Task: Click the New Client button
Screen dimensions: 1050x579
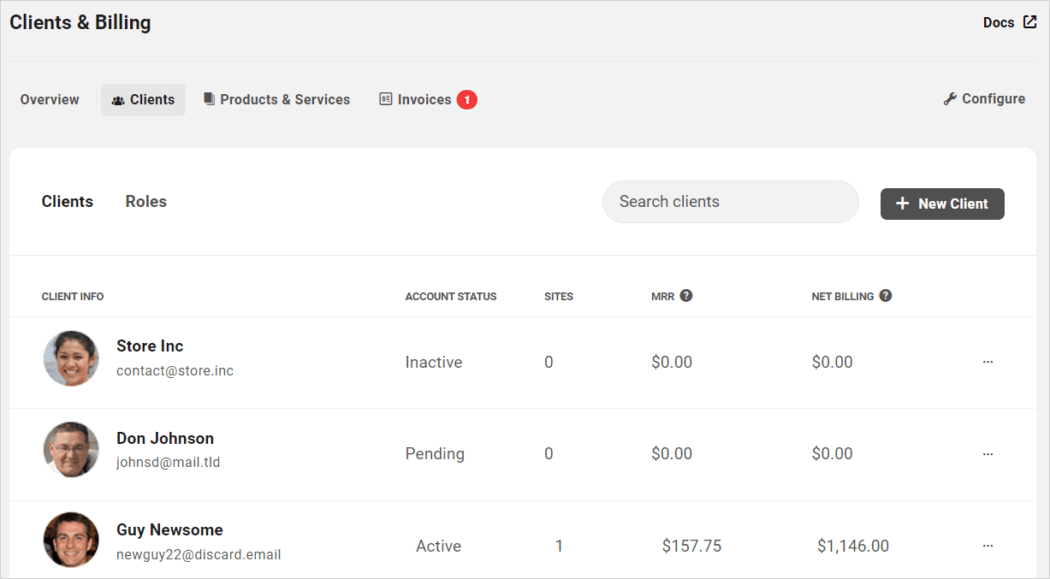Action: (x=942, y=203)
